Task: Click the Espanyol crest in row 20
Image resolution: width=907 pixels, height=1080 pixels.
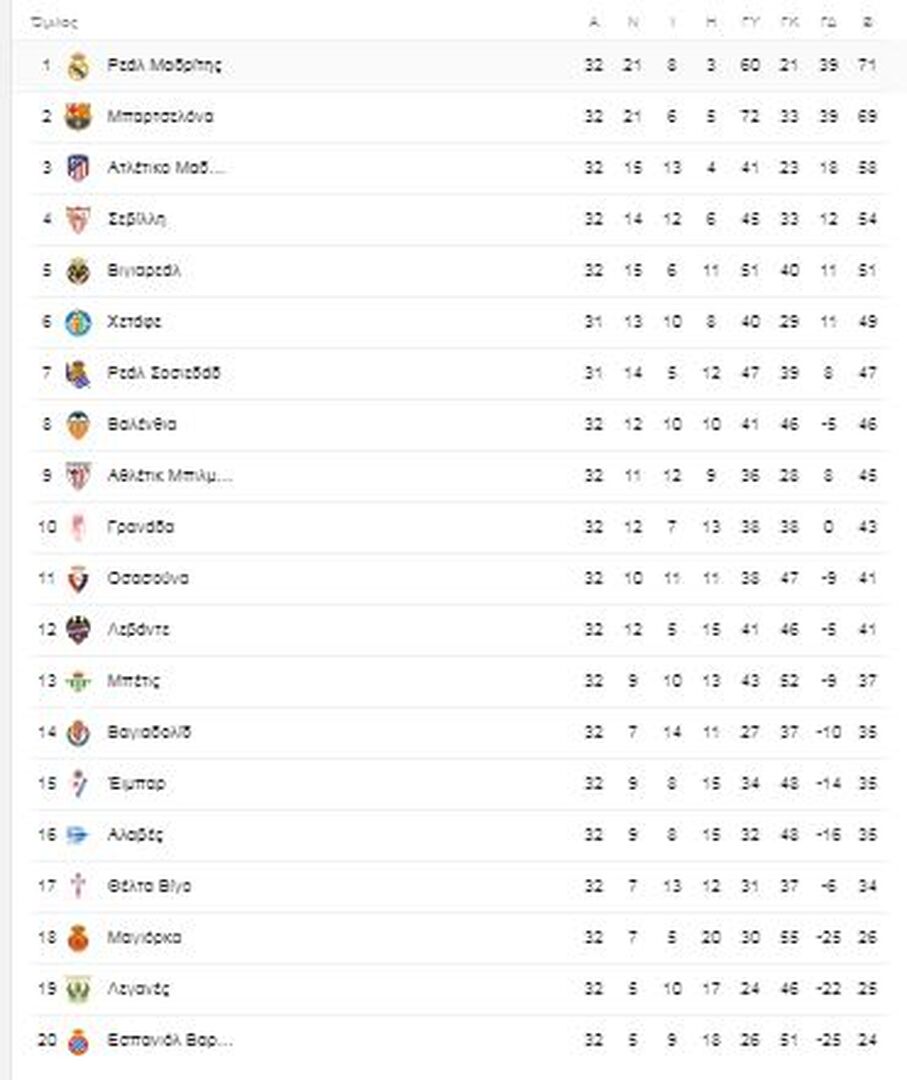Action: click(78, 1040)
